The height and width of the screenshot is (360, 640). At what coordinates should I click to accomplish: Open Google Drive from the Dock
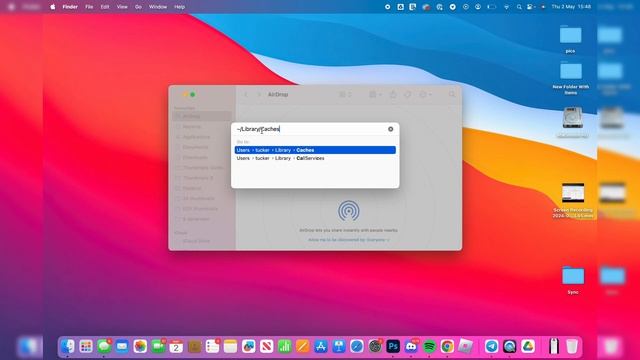[x=528, y=347]
